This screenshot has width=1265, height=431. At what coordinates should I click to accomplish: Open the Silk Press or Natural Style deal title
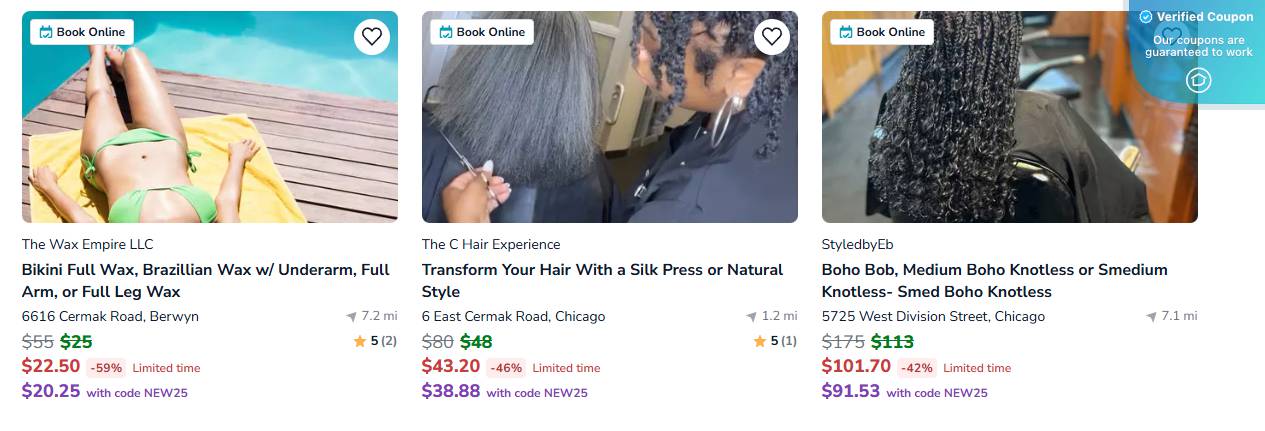(603, 281)
